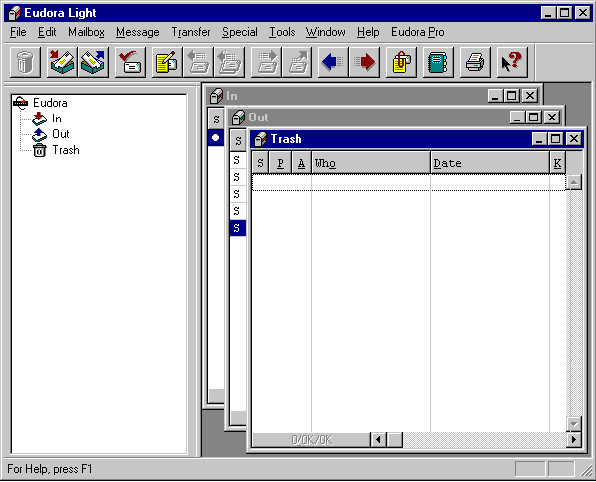Click the 0/0K/0K size indicator in Trash
Viewport: 596px width, 482px height.
(311, 440)
